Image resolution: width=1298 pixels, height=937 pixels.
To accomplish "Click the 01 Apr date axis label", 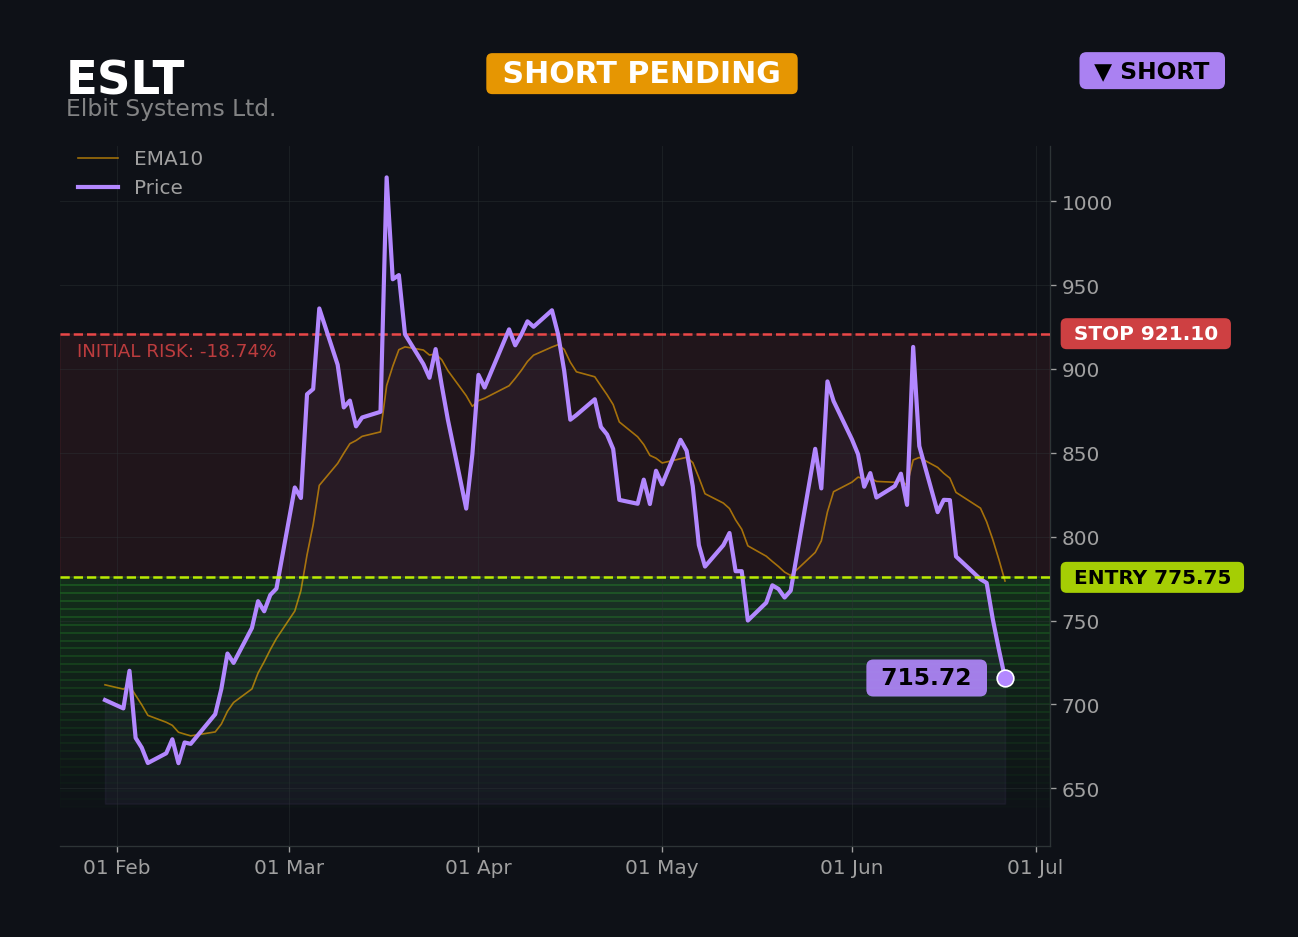I will tap(478, 868).
